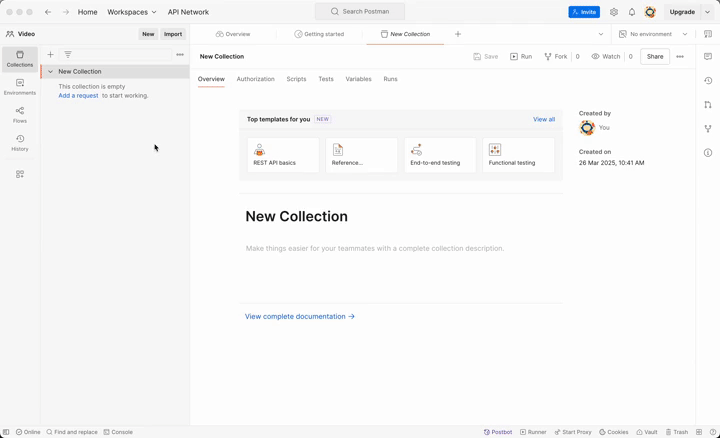This screenshot has height=438, width=720.
Task: Expand the Upgrade dropdown arrow
Action: coord(708,12)
